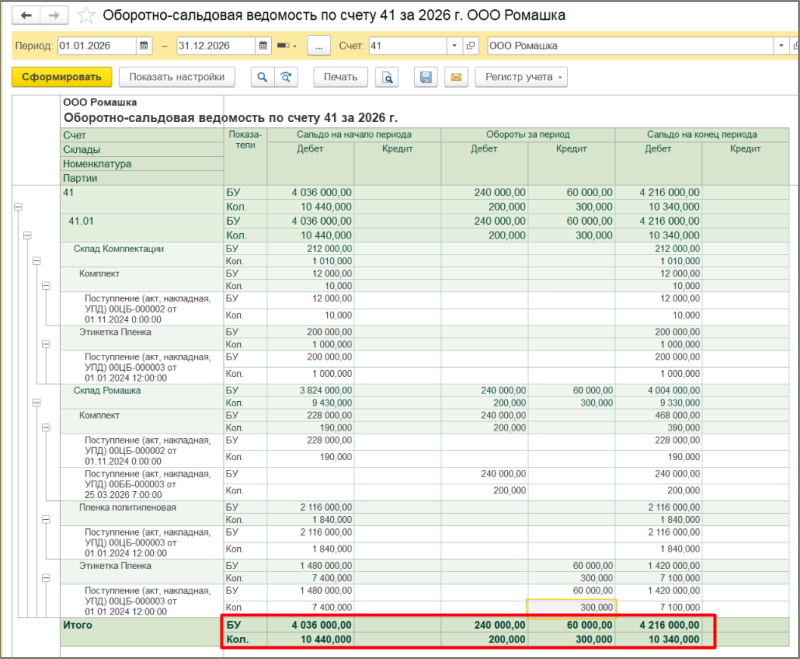The image size is (800, 659).
Task: Save report using the floppy disk icon
Action: point(427,77)
